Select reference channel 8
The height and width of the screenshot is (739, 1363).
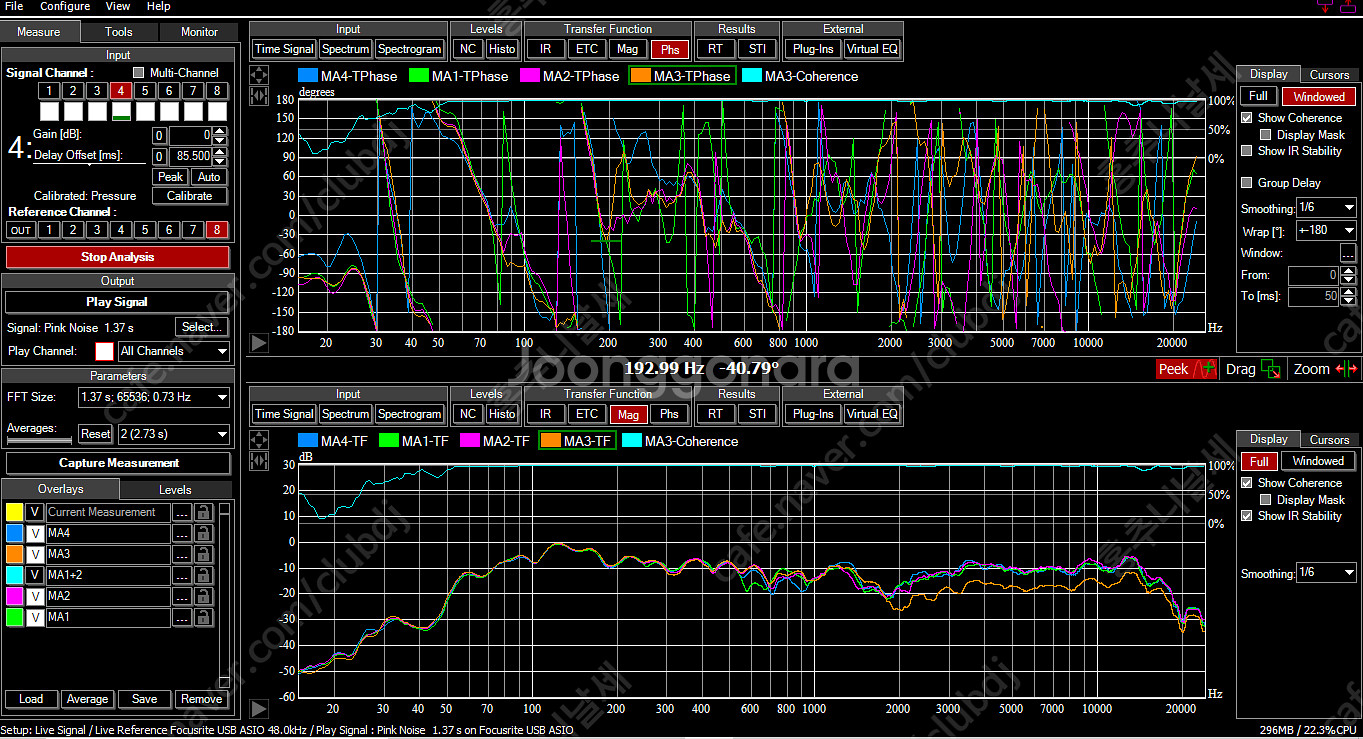217,230
